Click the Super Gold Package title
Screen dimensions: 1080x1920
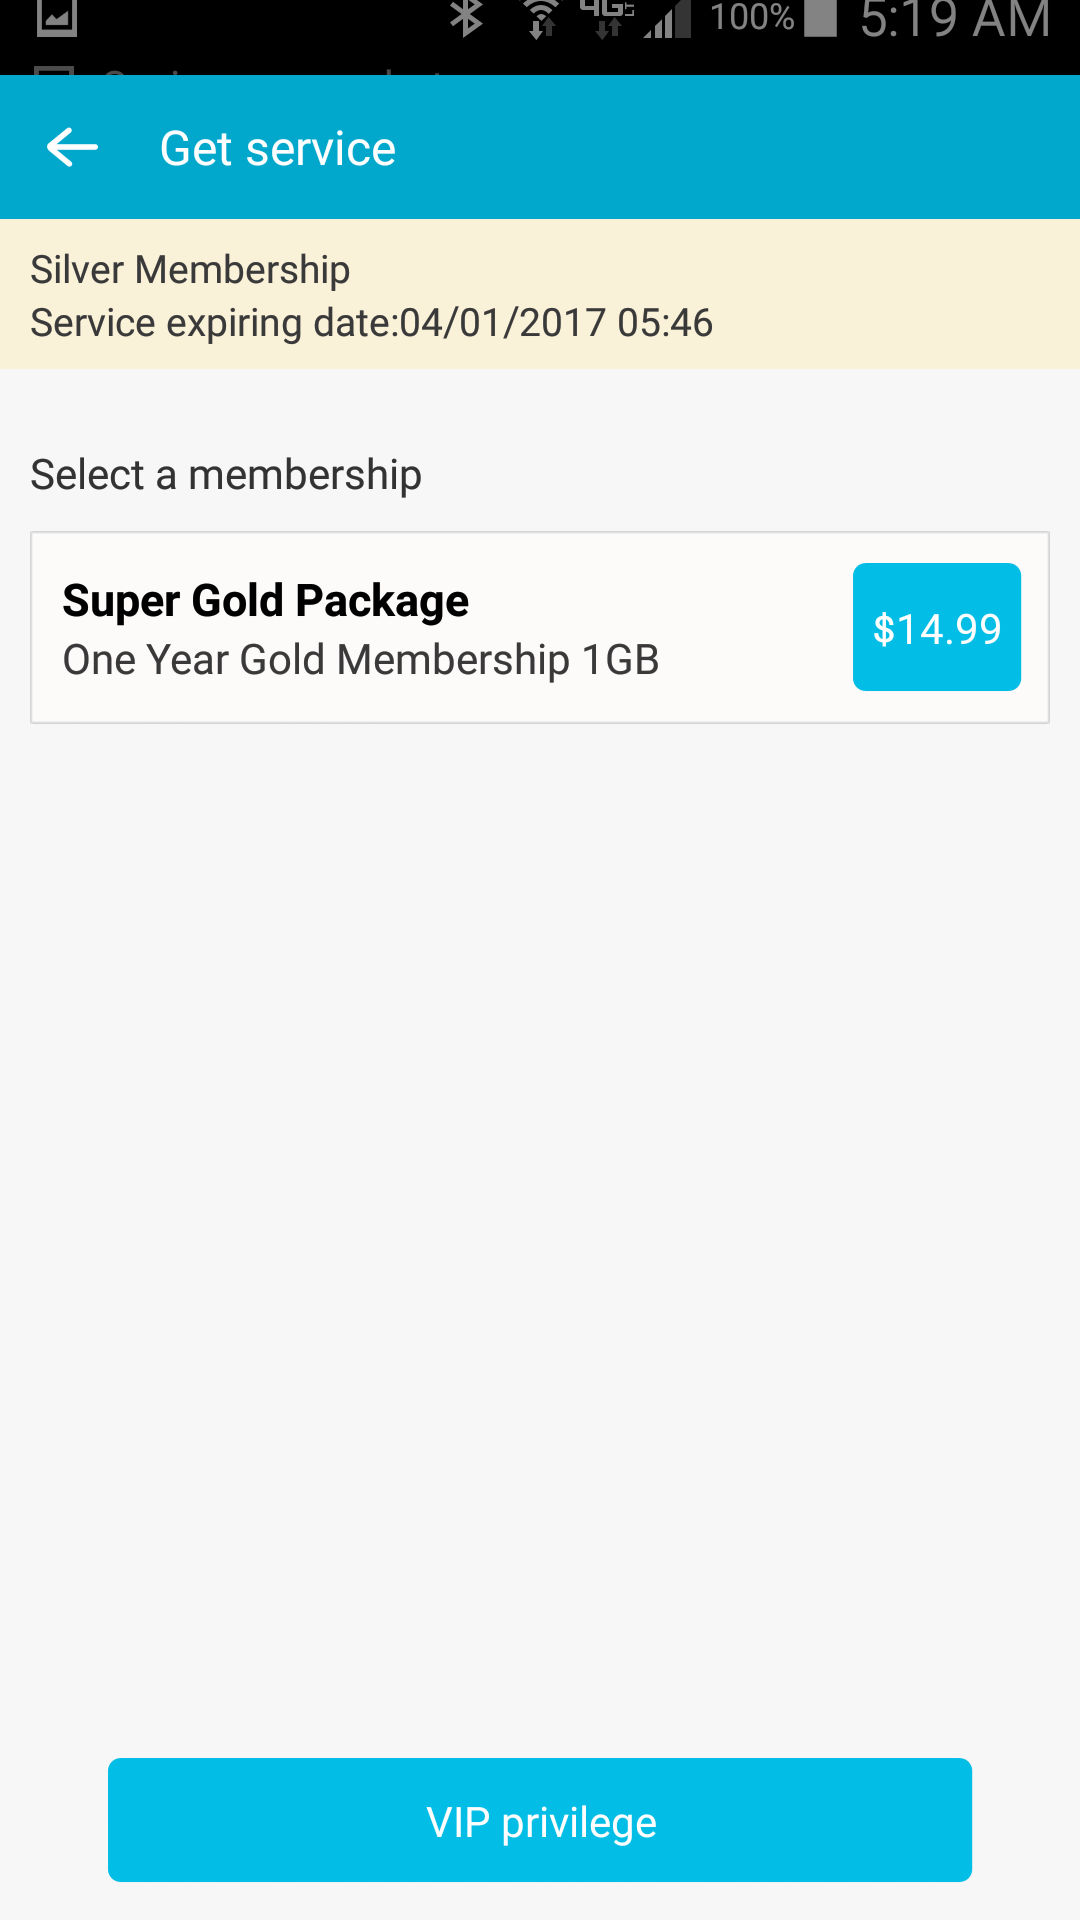(x=265, y=601)
